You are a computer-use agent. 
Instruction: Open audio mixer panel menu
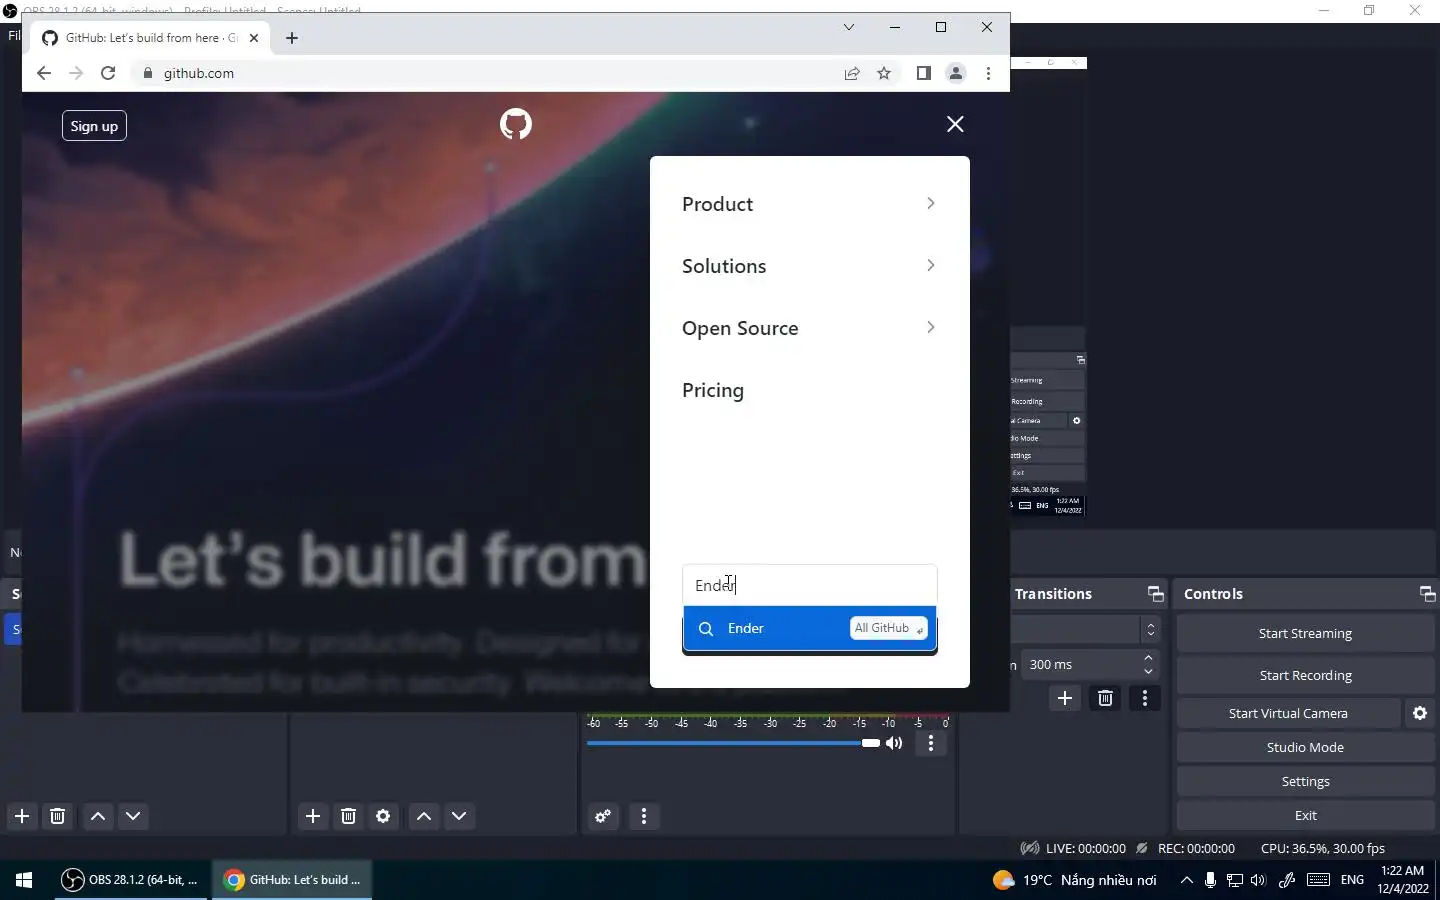644,816
